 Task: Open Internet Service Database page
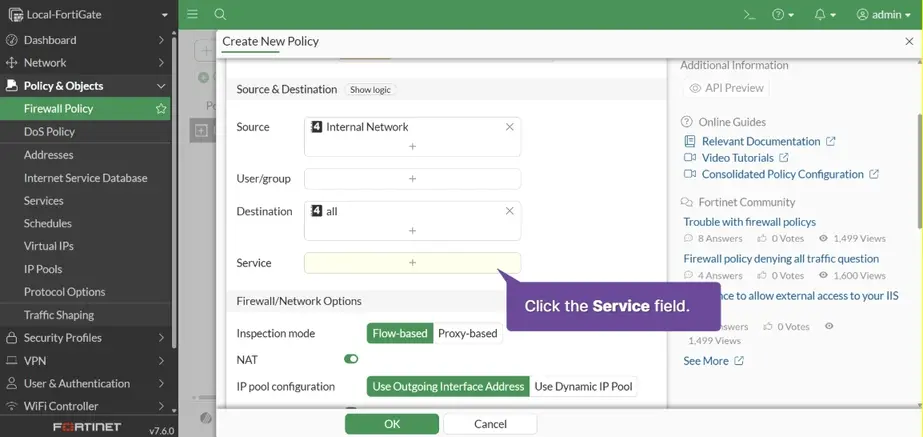point(85,178)
